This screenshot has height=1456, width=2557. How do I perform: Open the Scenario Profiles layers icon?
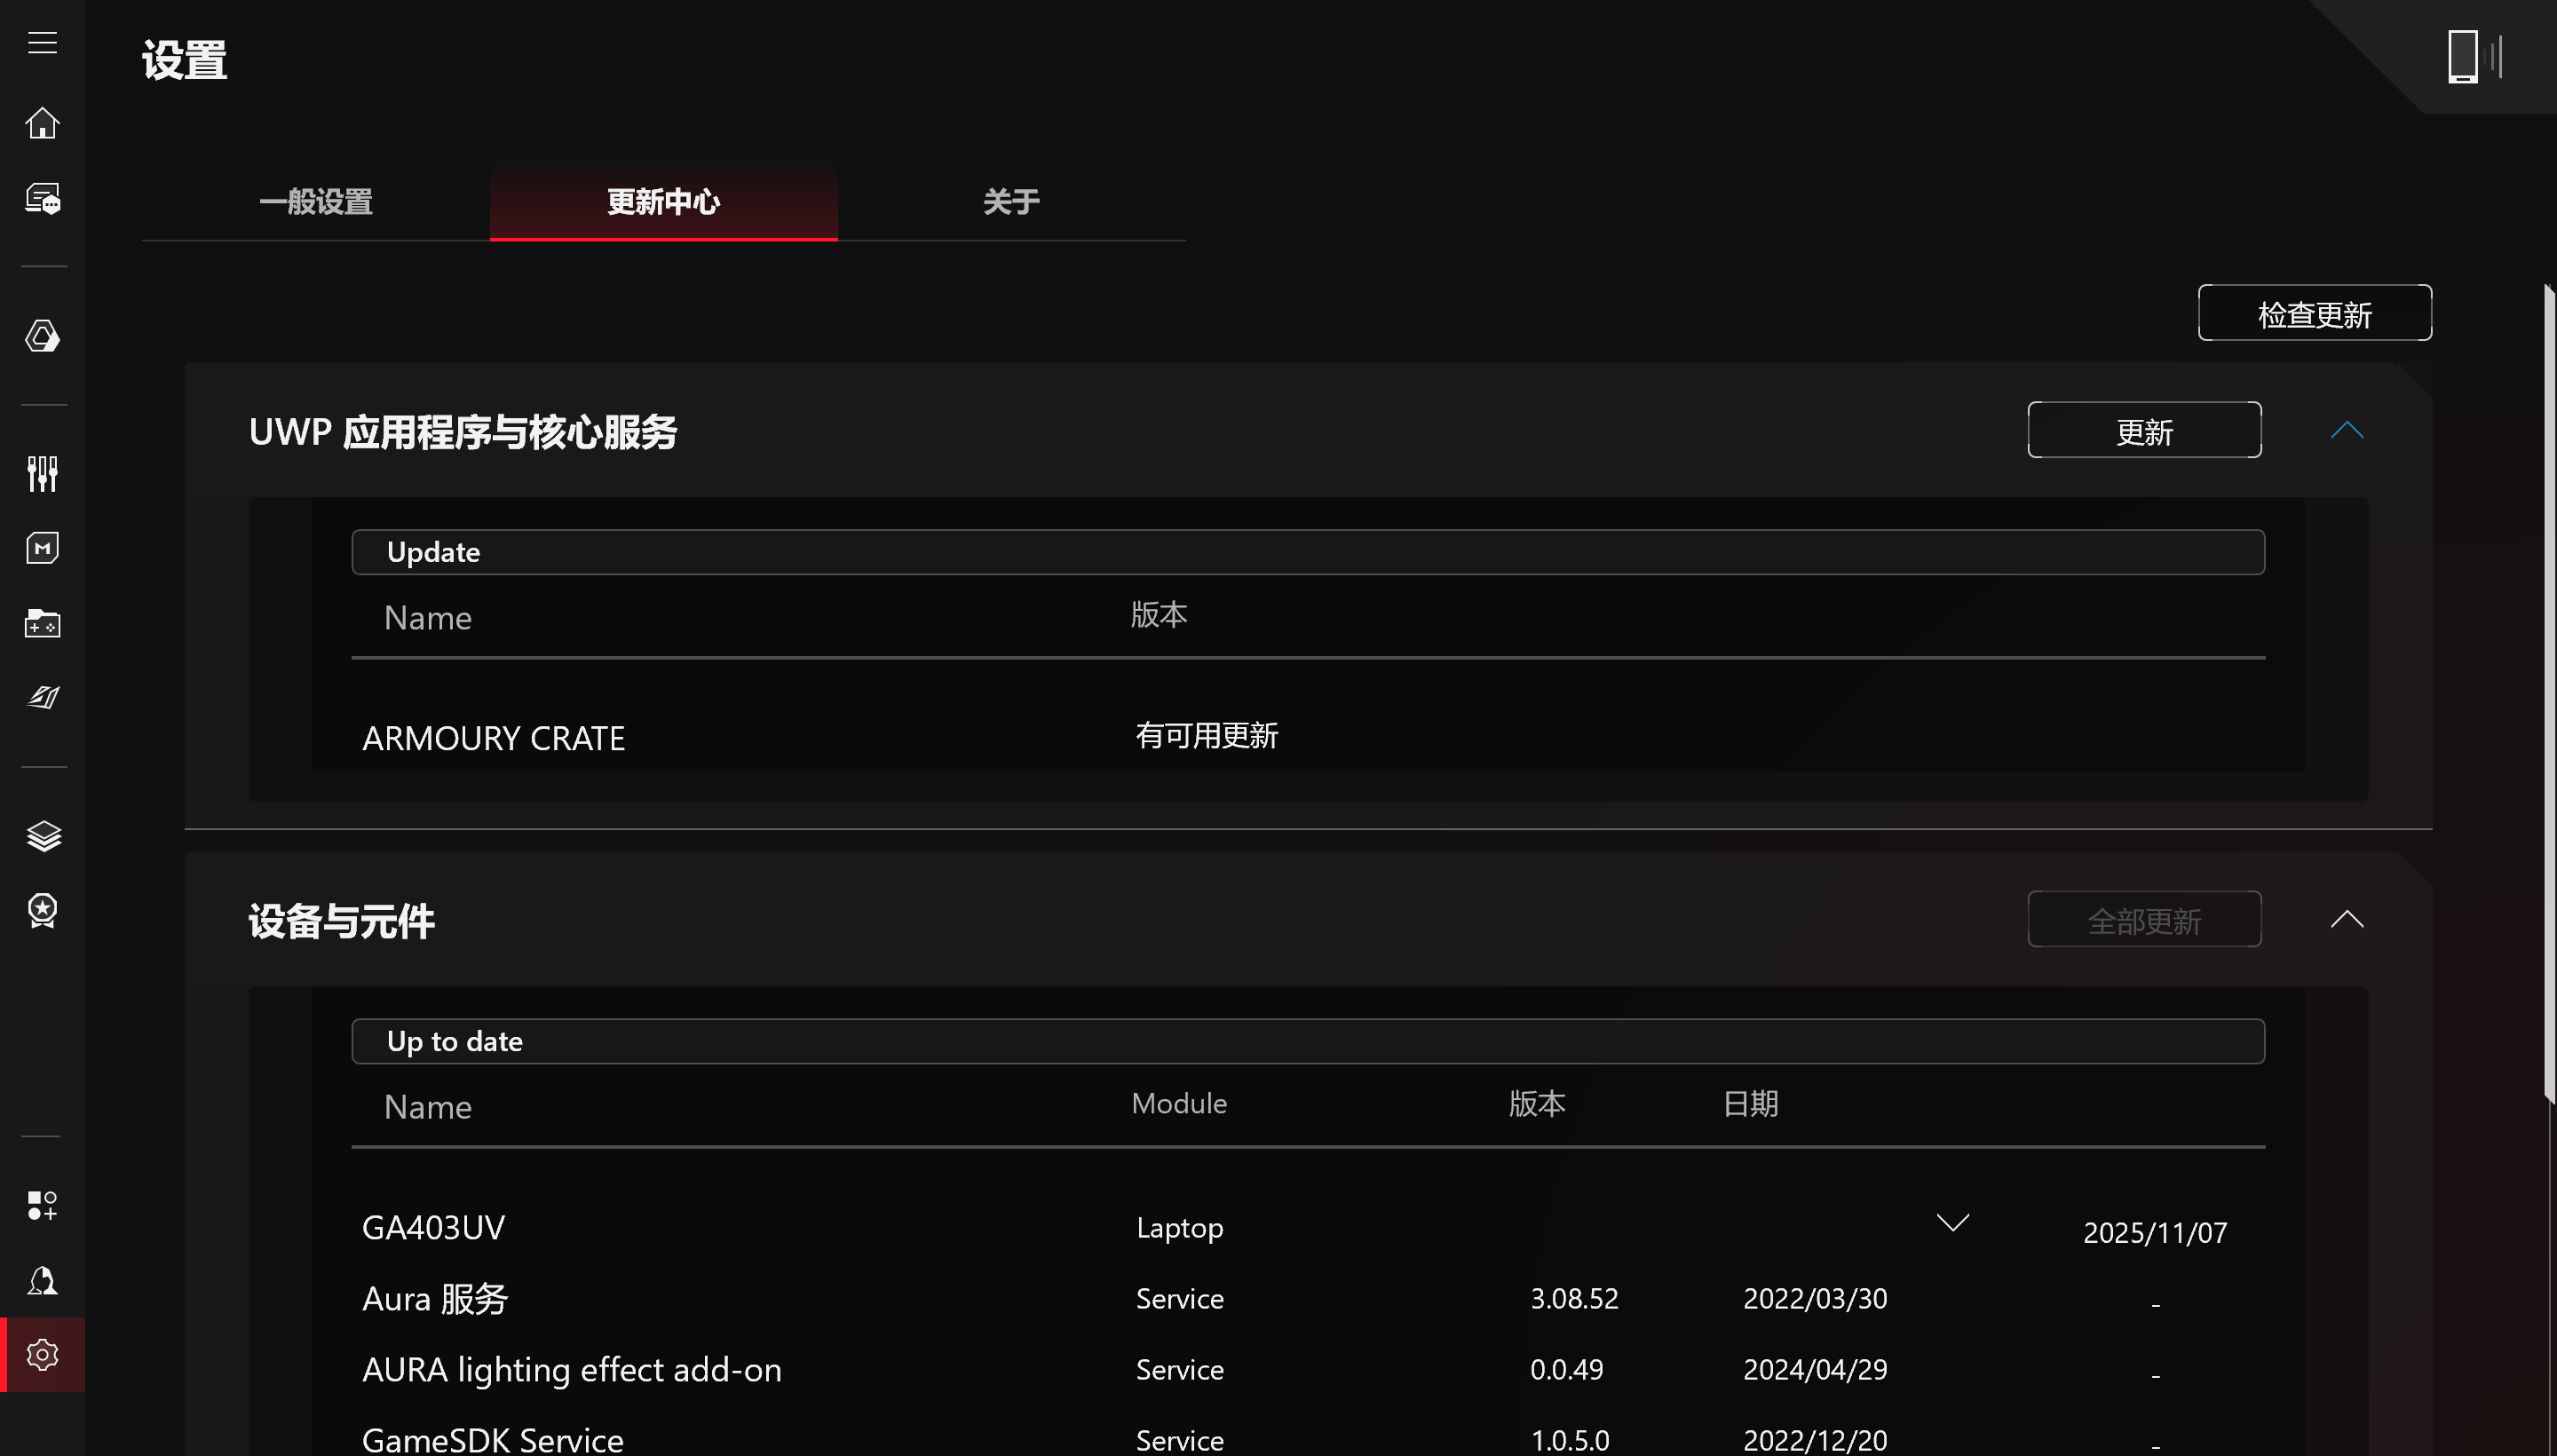(42, 836)
